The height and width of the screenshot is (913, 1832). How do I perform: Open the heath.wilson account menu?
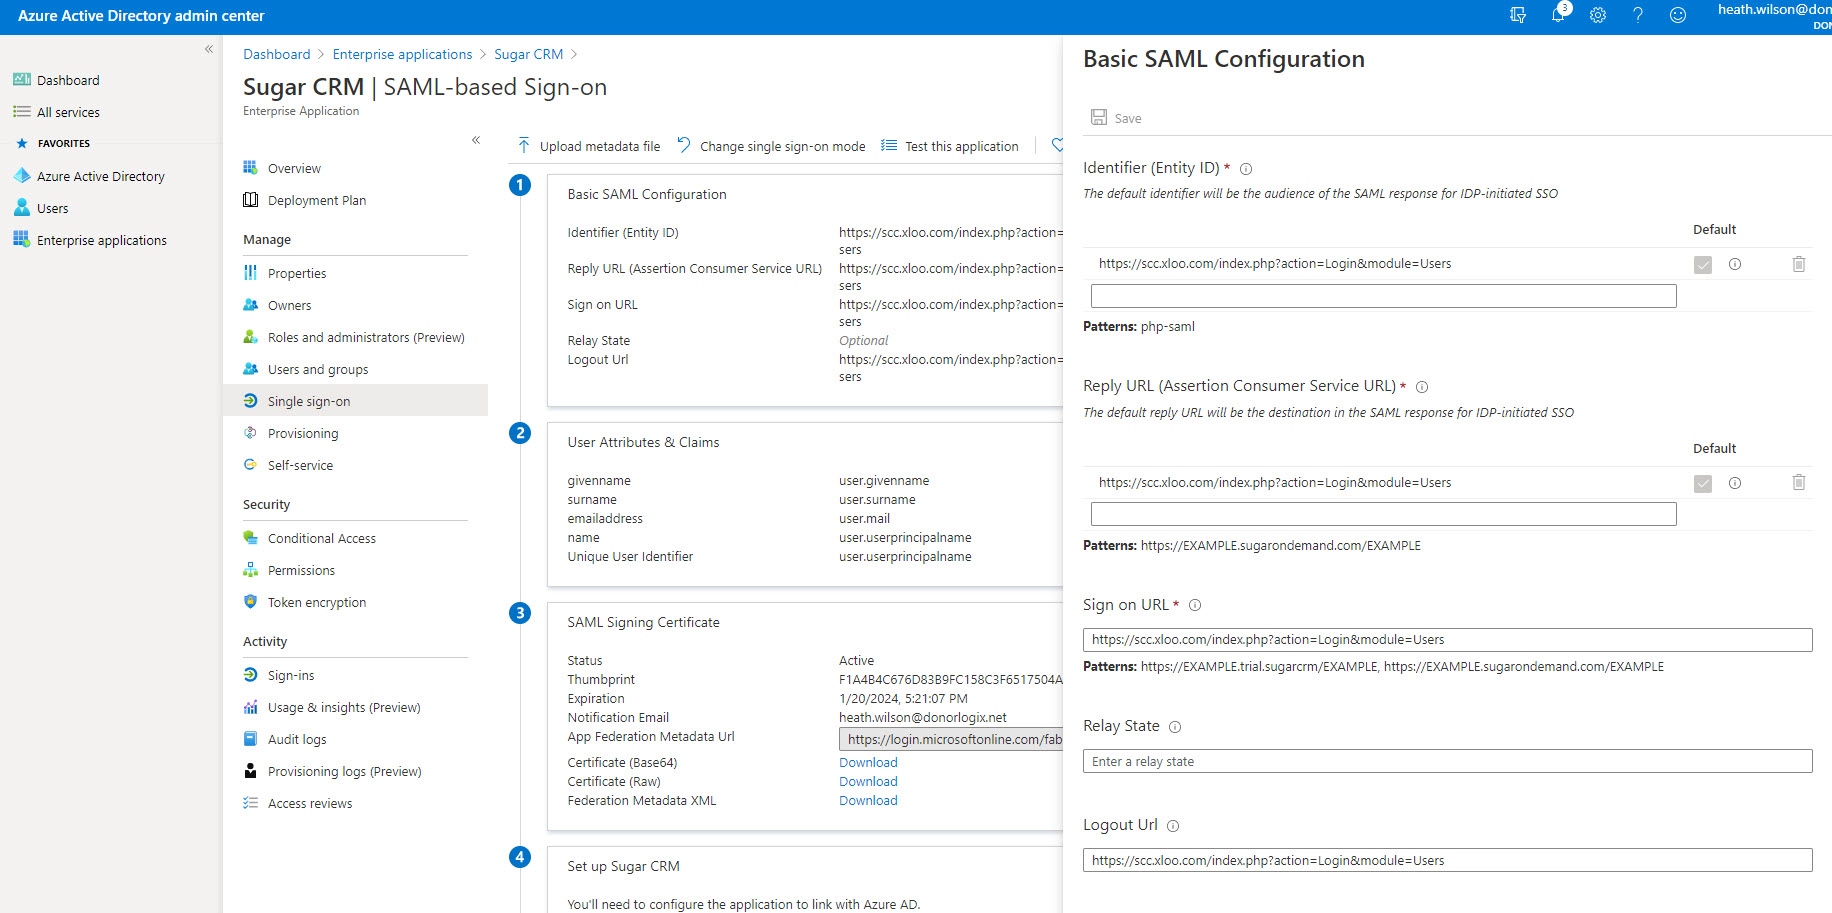1774,16
